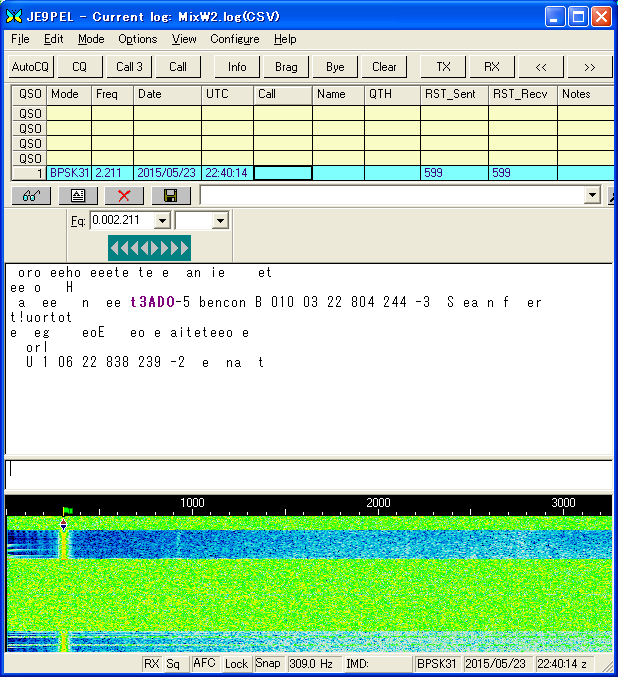
Task: Click the Brag macro button
Action: click(286, 67)
